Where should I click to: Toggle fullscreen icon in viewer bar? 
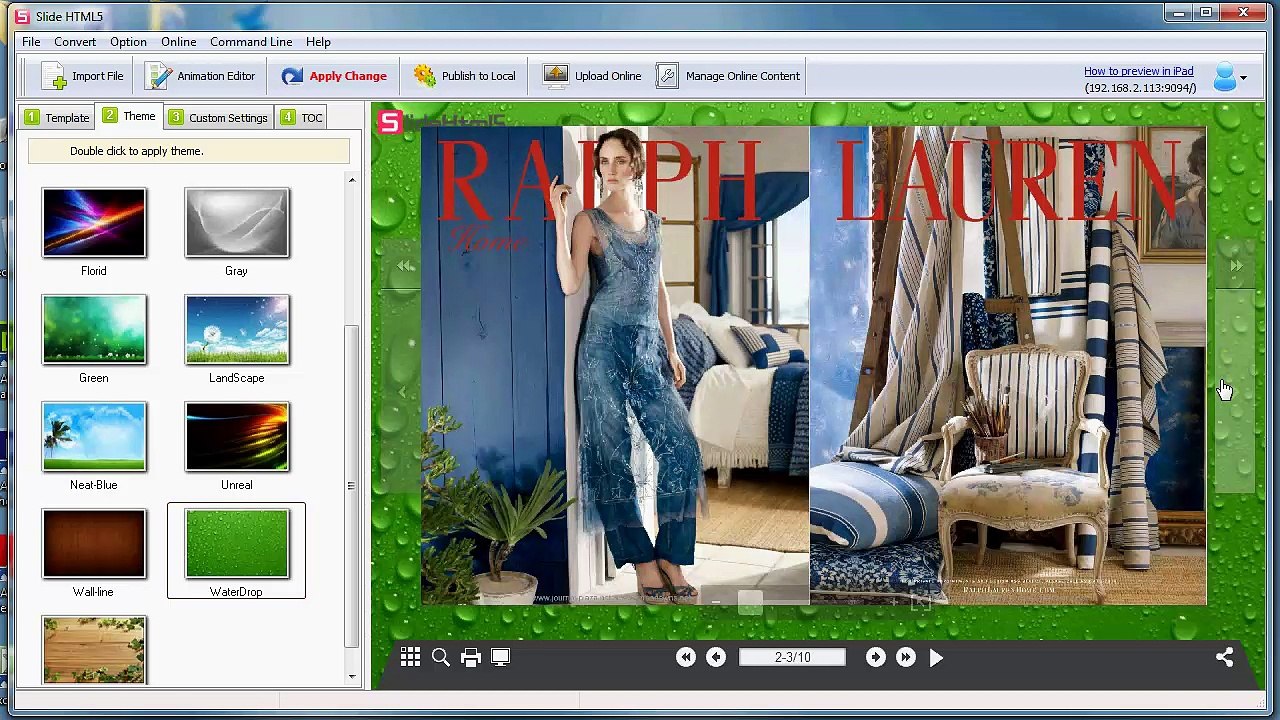[501, 657]
